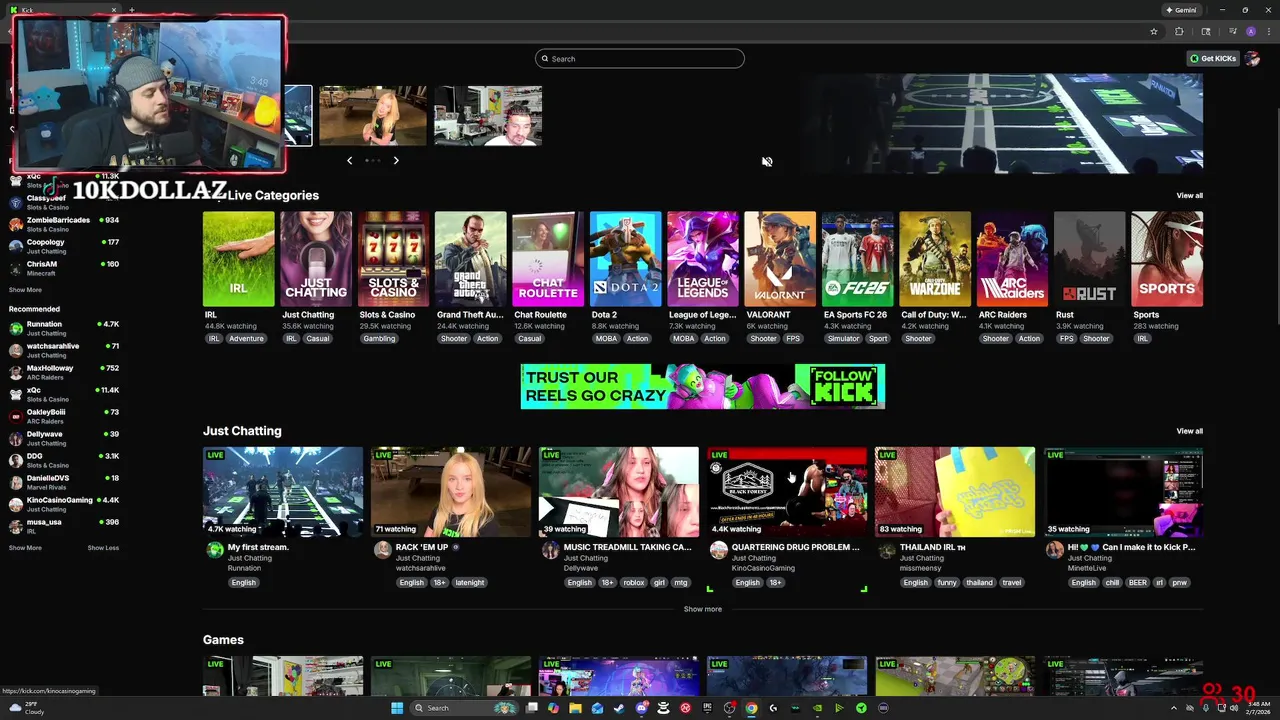Viewport: 1280px width, 720px height.
Task: Open musa_usa channel in Recommended
Action: point(64,526)
